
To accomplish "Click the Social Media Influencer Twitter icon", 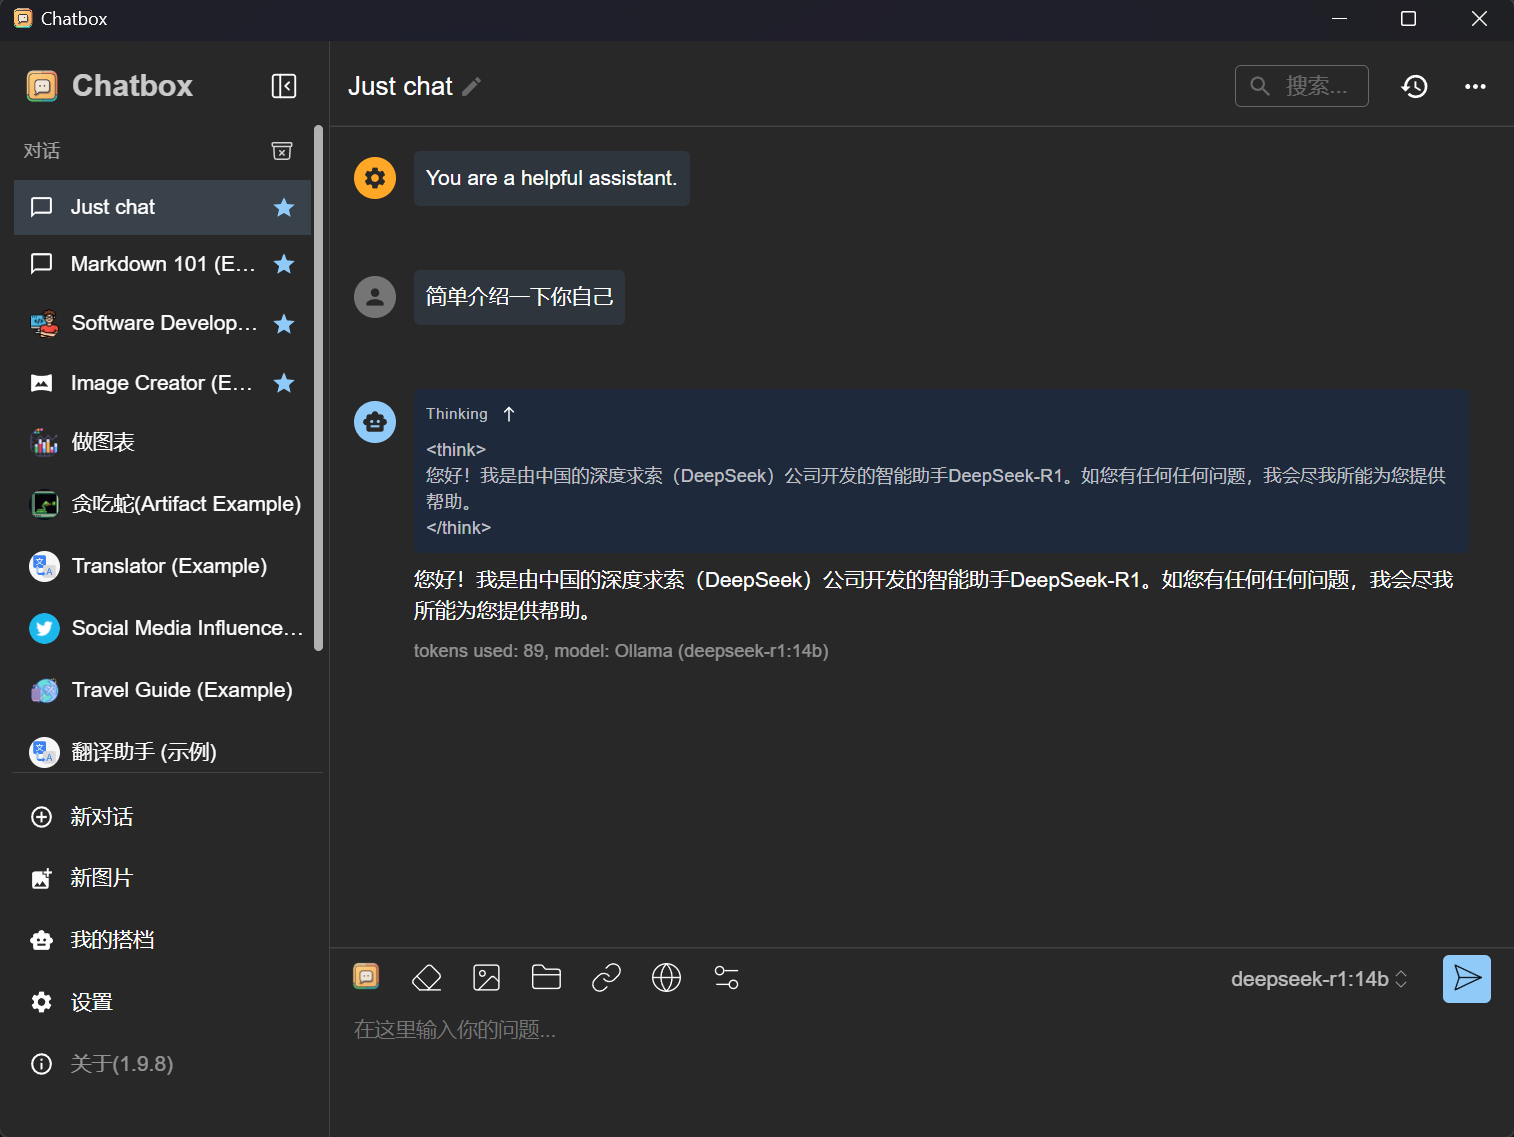I will point(44,628).
